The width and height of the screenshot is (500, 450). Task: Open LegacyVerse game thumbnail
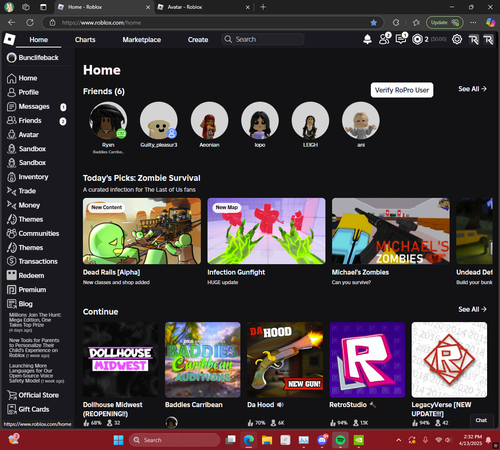point(449,360)
